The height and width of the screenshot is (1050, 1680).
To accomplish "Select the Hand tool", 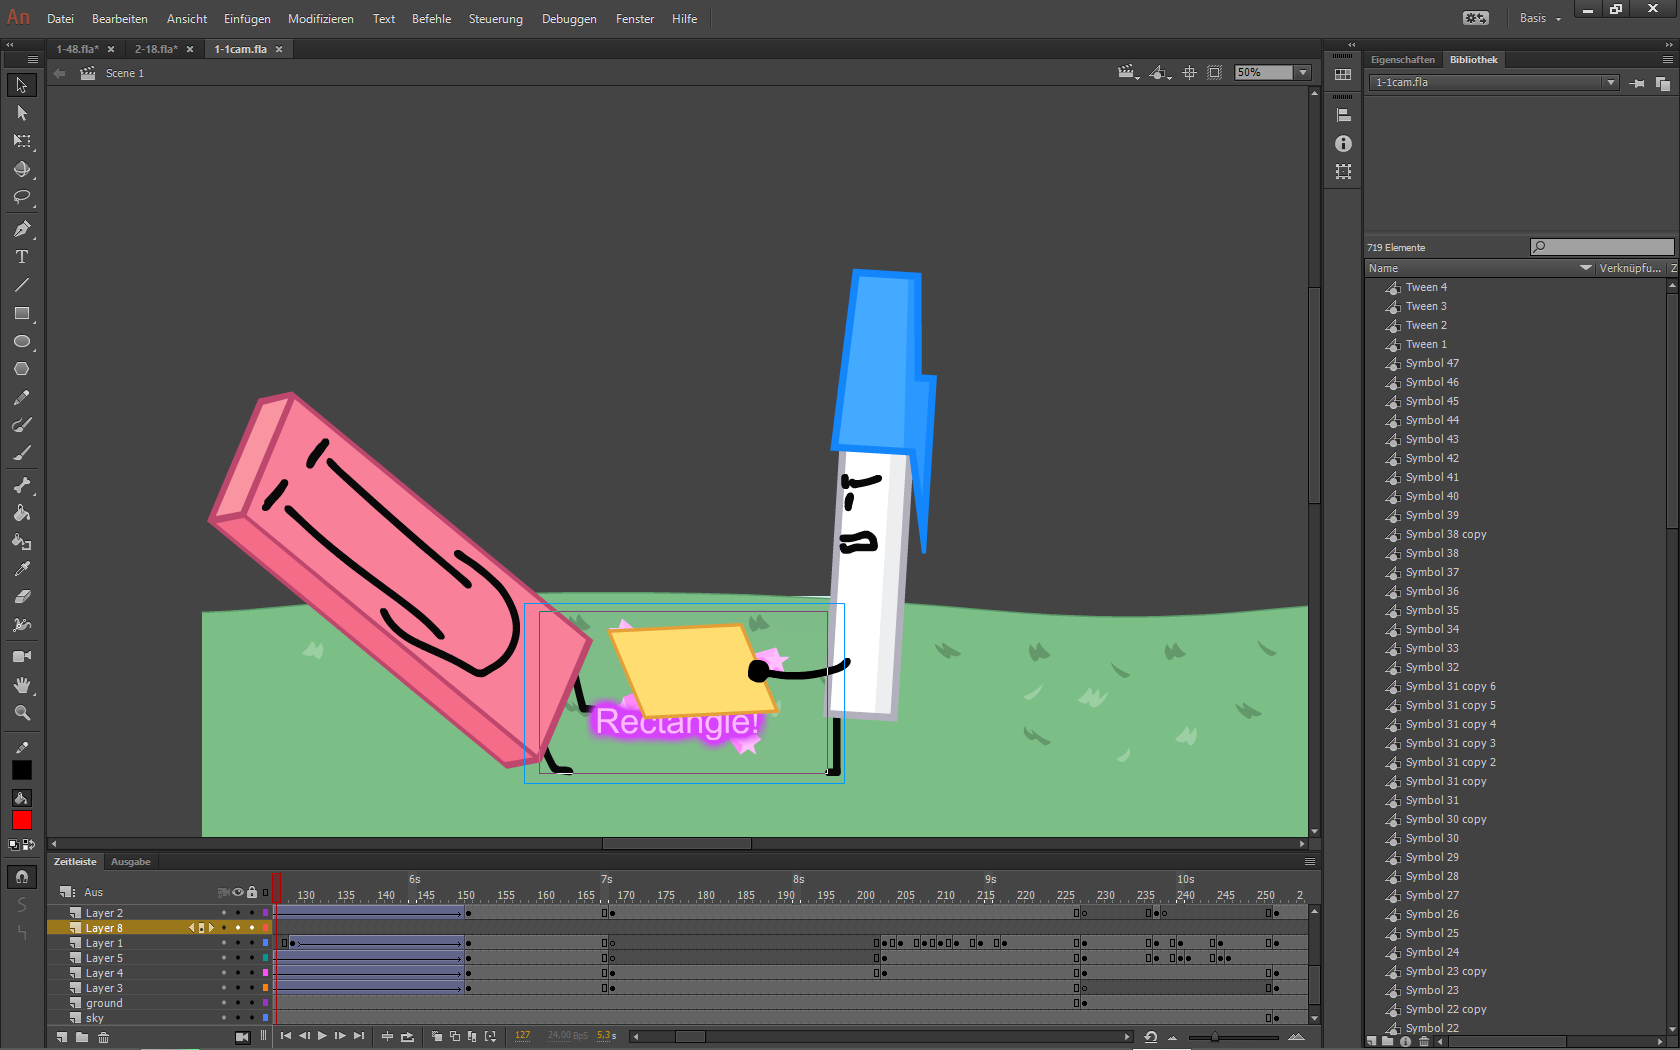I will coord(22,685).
